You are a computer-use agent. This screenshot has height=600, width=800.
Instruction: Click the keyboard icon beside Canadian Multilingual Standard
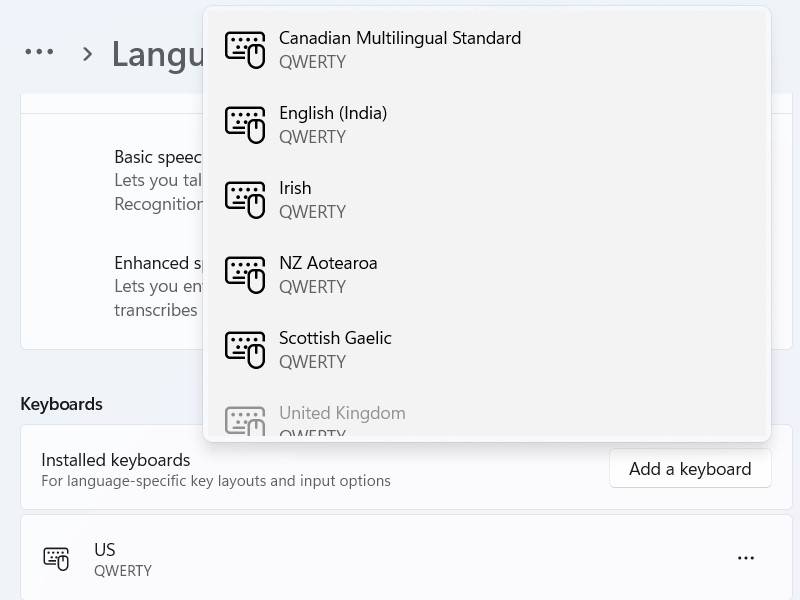click(x=245, y=48)
